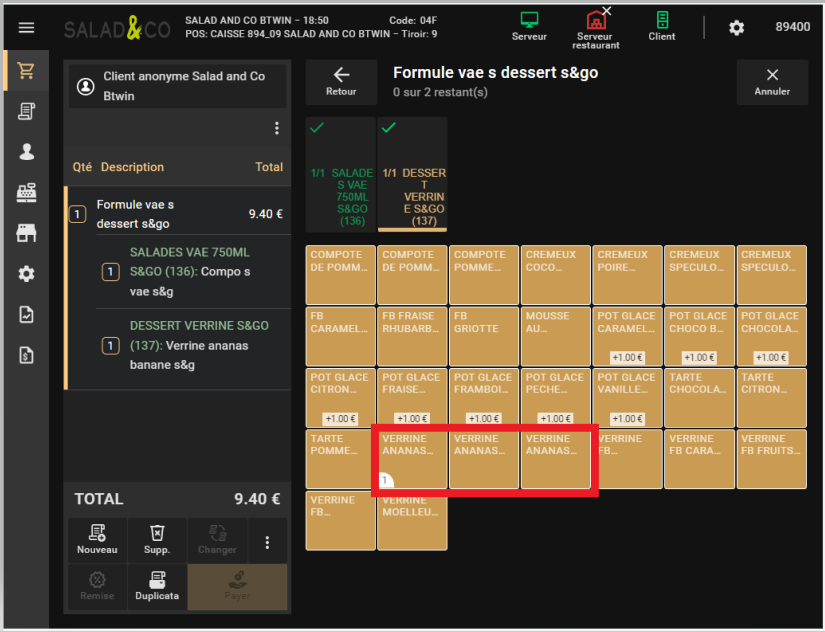This screenshot has width=825, height=632.
Task: Switch to the DESSERT VERRINE S&GO step
Action: click(x=412, y=175)
